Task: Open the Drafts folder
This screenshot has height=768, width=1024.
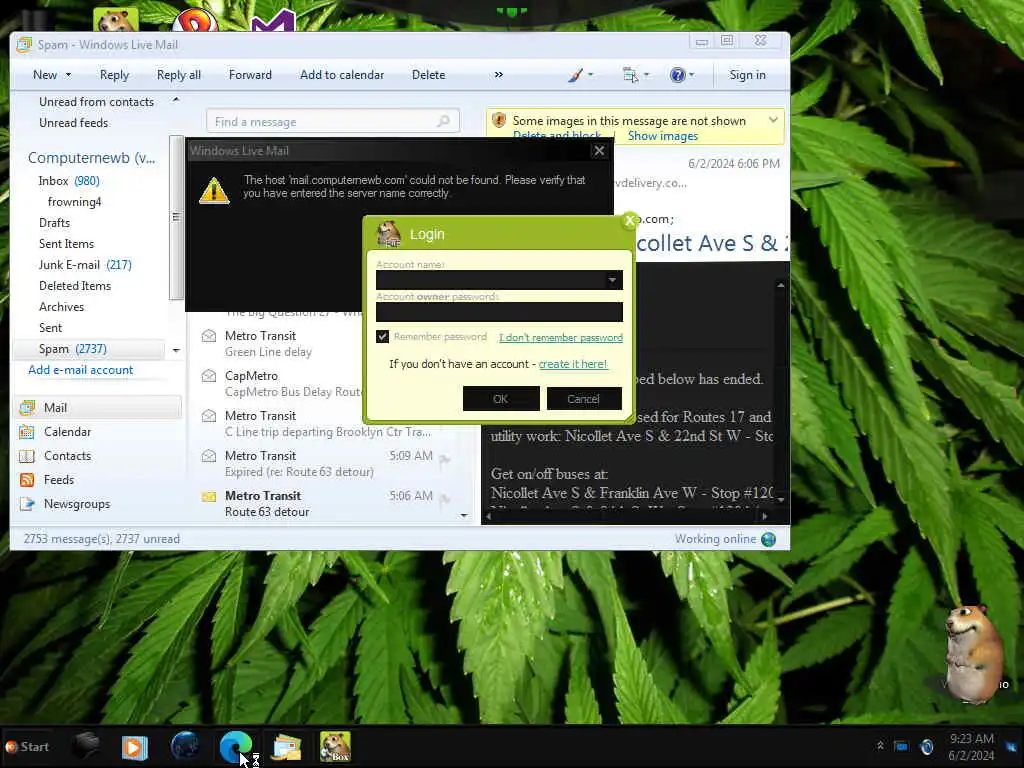Action: (54, 223)
